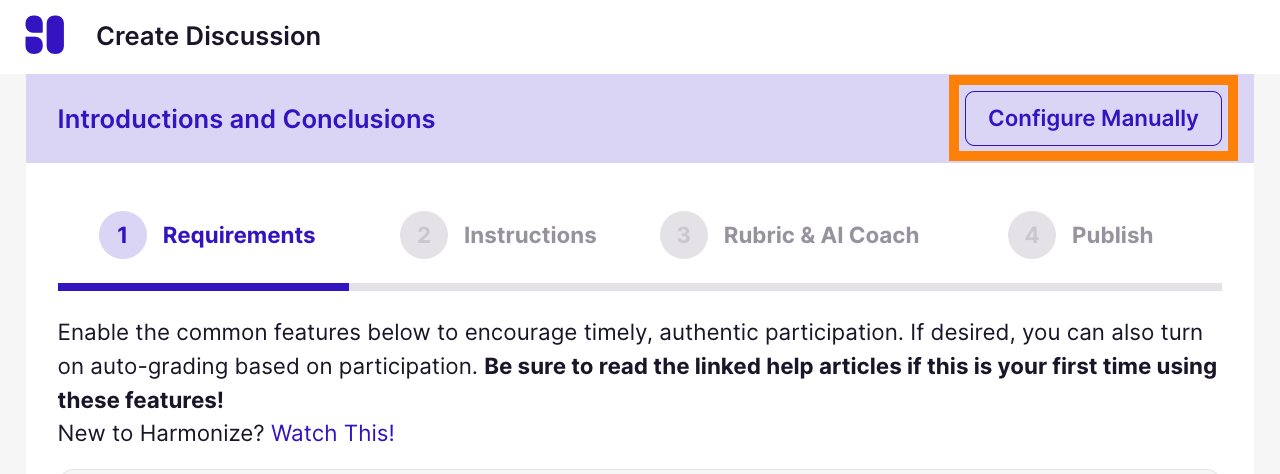Click the step 4 number circle
Viewport: 1280px width, 474px height.
1032,235
